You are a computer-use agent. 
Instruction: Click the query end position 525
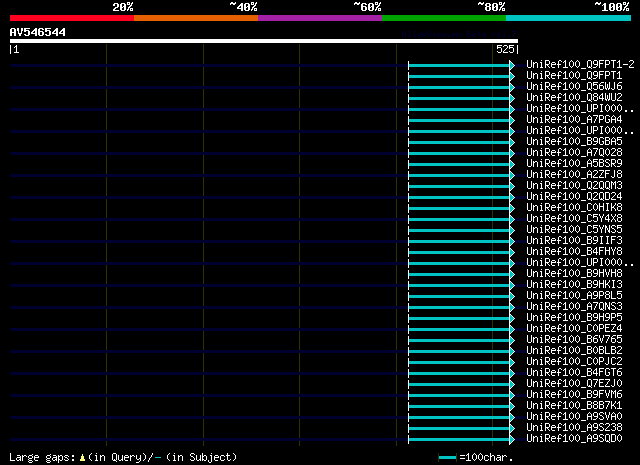point(505,49)
